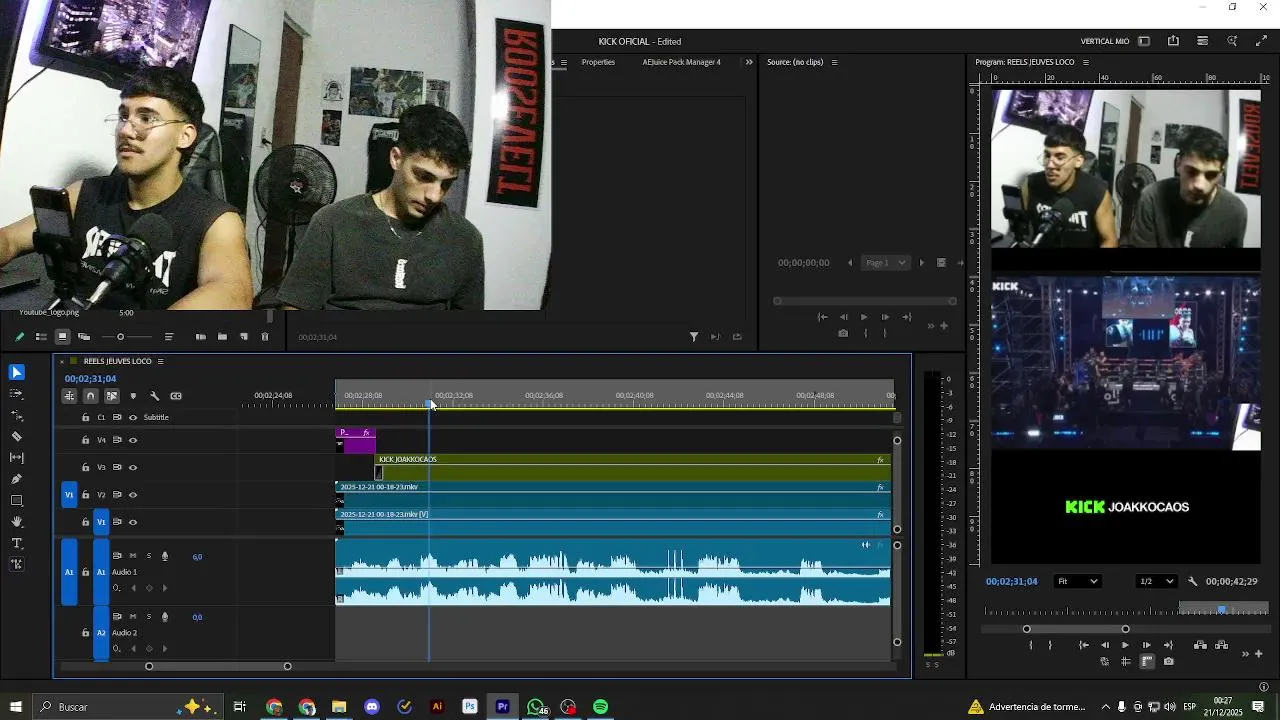Toggle insert sequences as nests
The image size is (1280, 720).
pos(69,396)
